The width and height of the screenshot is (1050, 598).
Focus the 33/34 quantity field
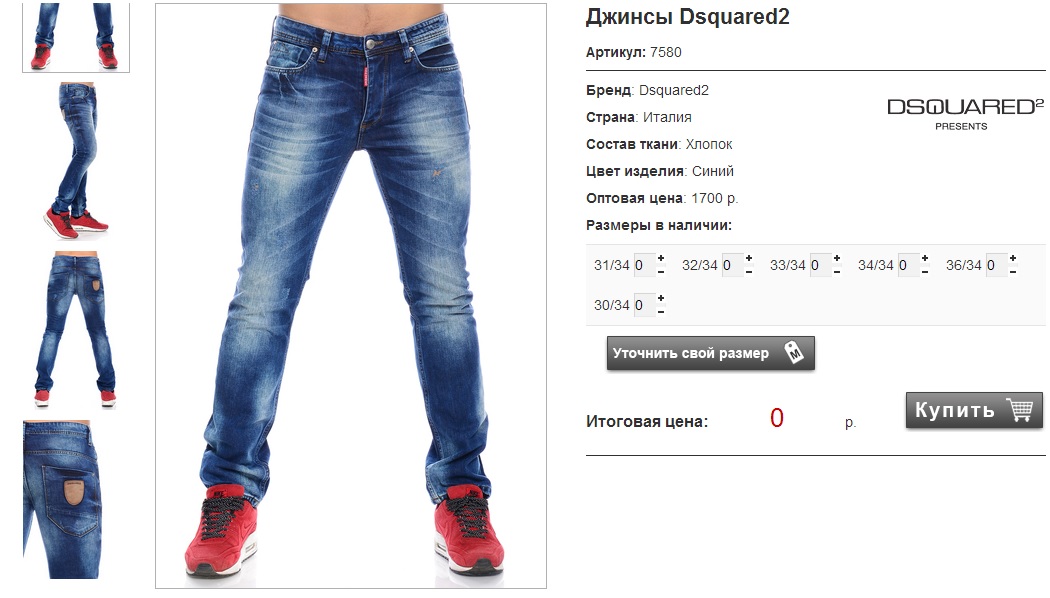[820, 265]
